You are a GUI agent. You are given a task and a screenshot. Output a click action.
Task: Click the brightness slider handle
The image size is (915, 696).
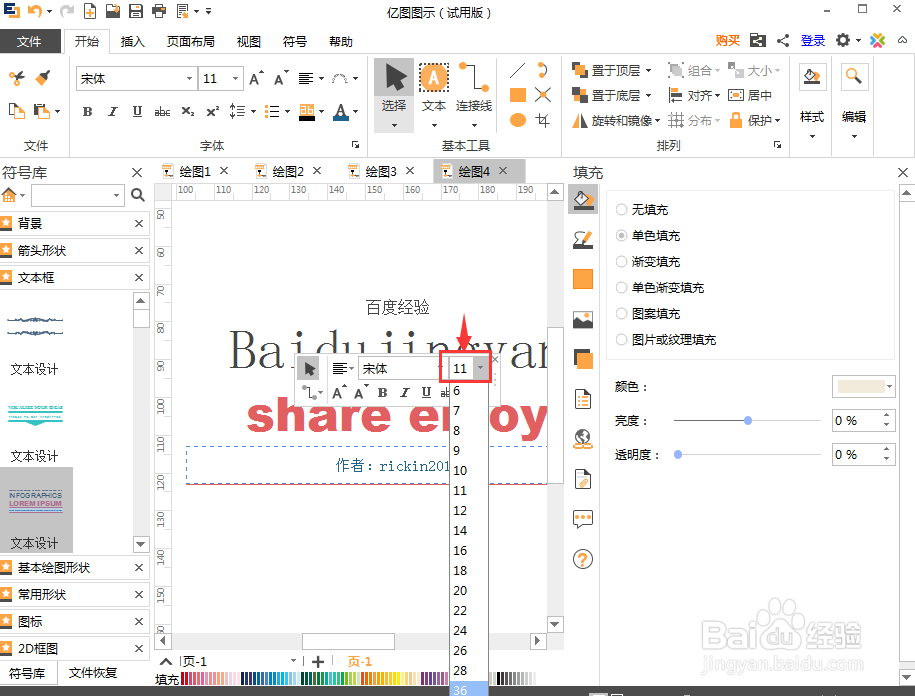748,420
